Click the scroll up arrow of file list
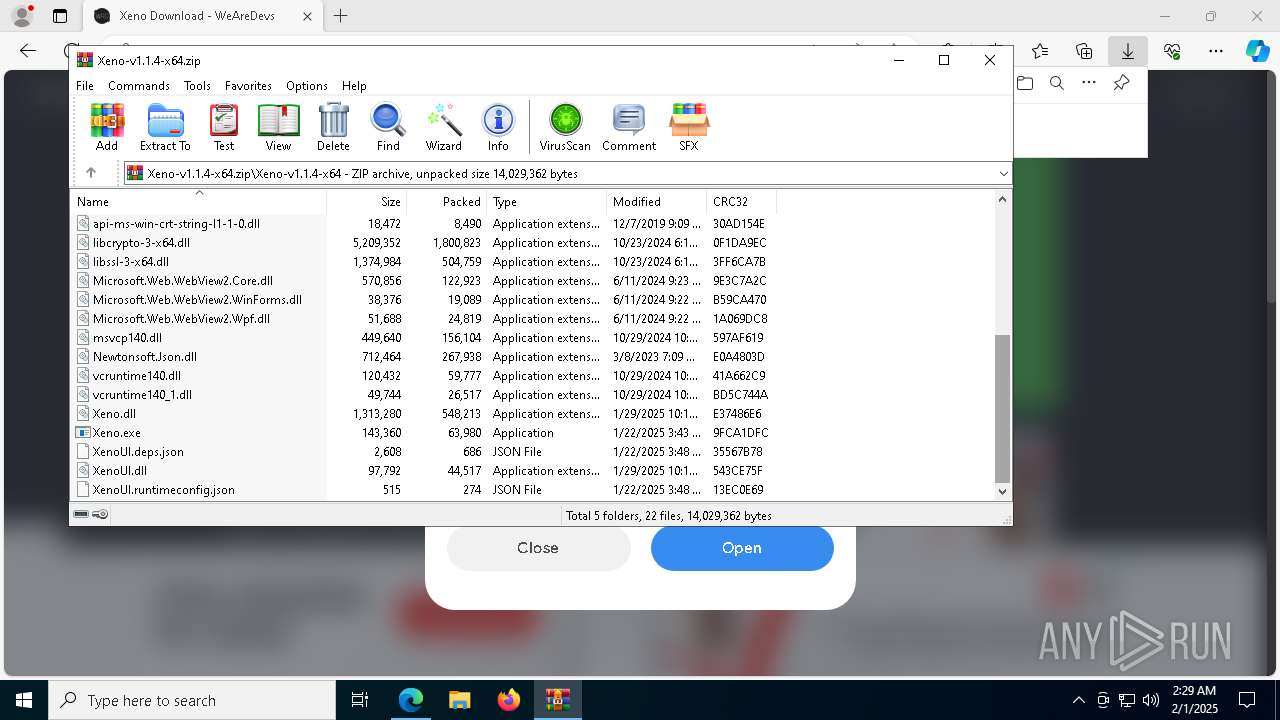Screen dimensions: 1280x720 (x=1003, y=199)
